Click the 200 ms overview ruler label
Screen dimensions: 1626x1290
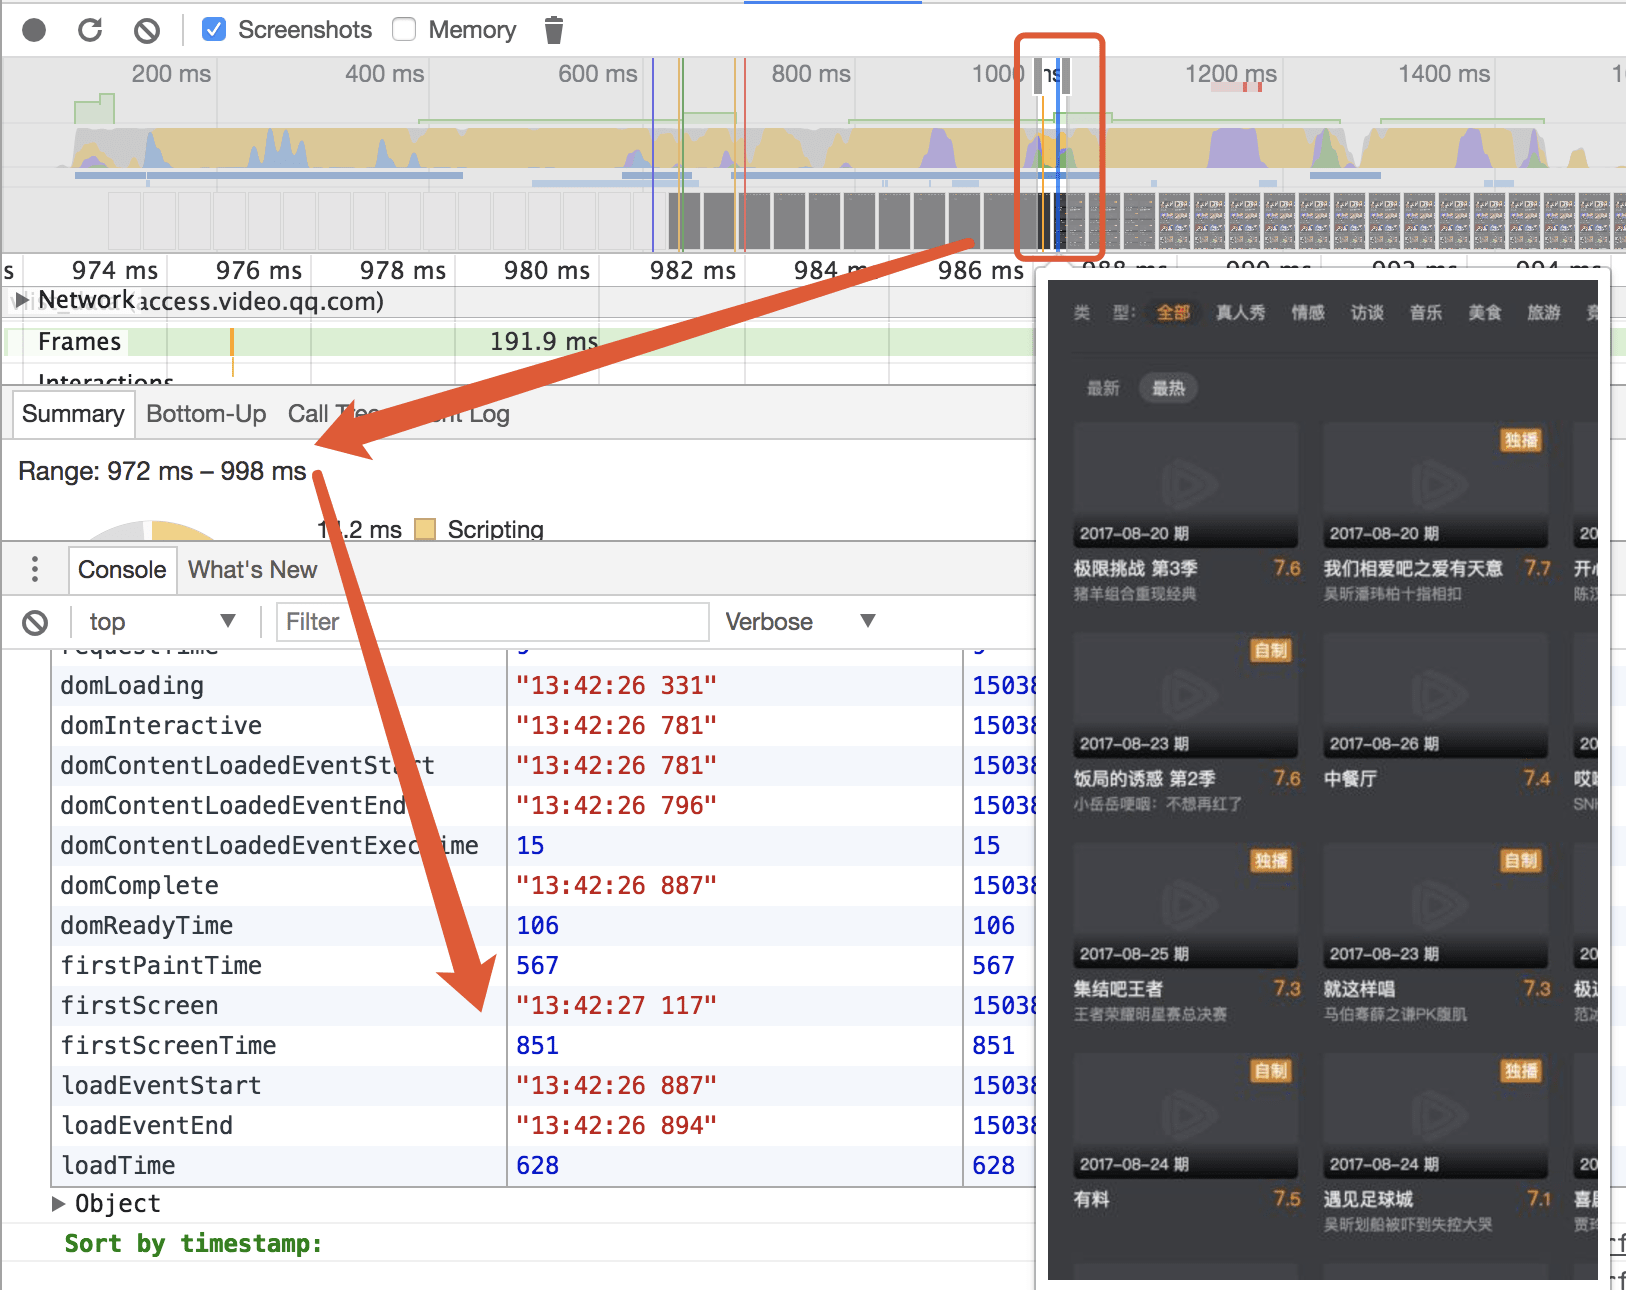pyautogui.click(x=171, y=74)
